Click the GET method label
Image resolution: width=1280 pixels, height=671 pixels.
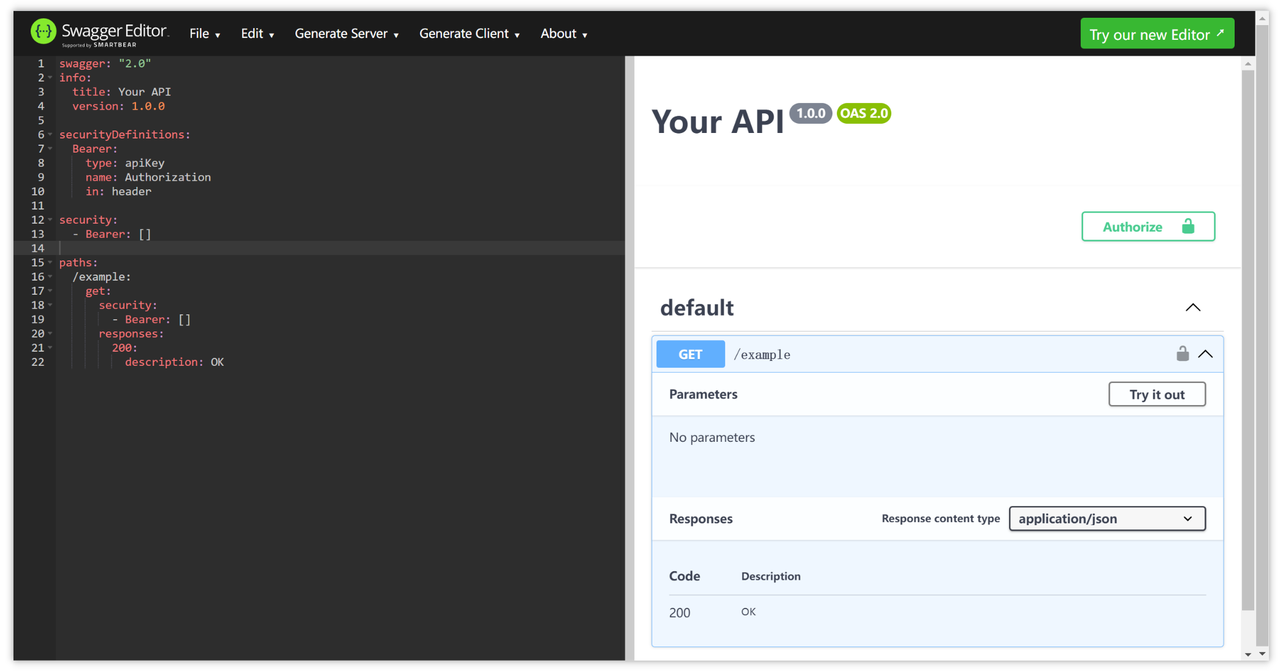[x=690, y=354]
